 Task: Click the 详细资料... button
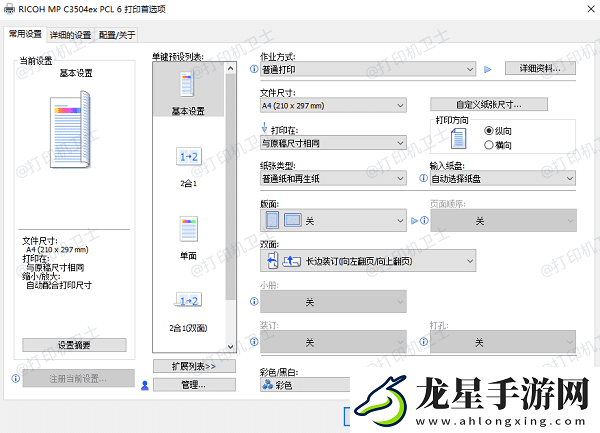(x=540, y=68)
